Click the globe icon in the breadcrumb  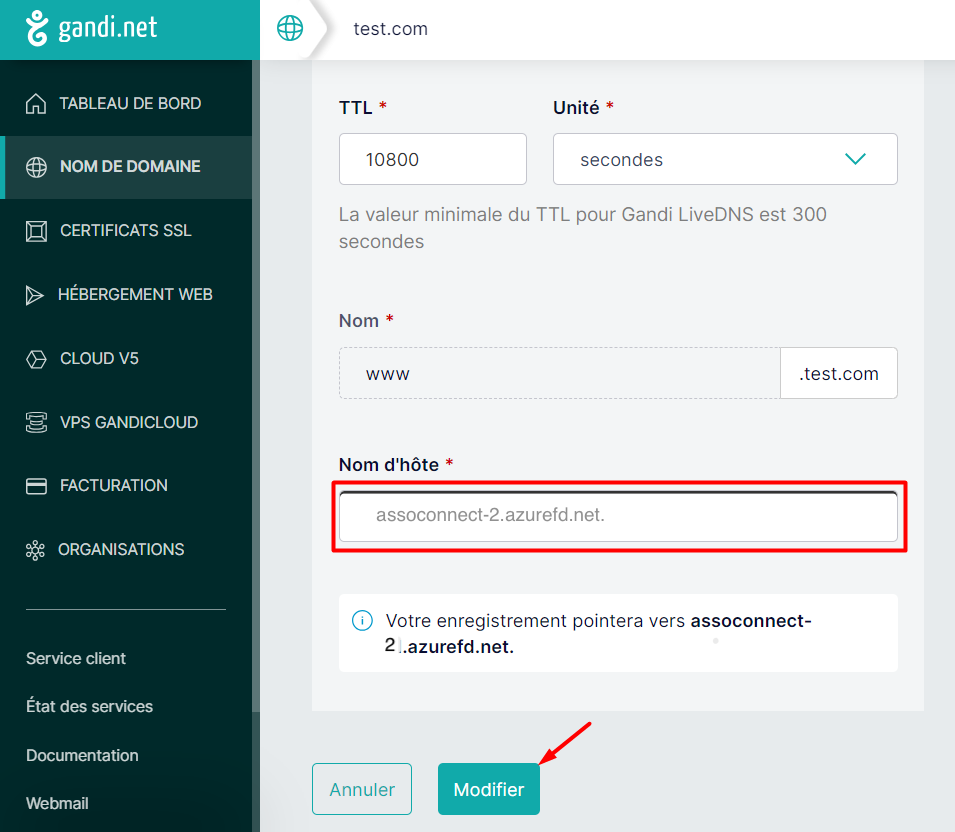click(290, 28)
